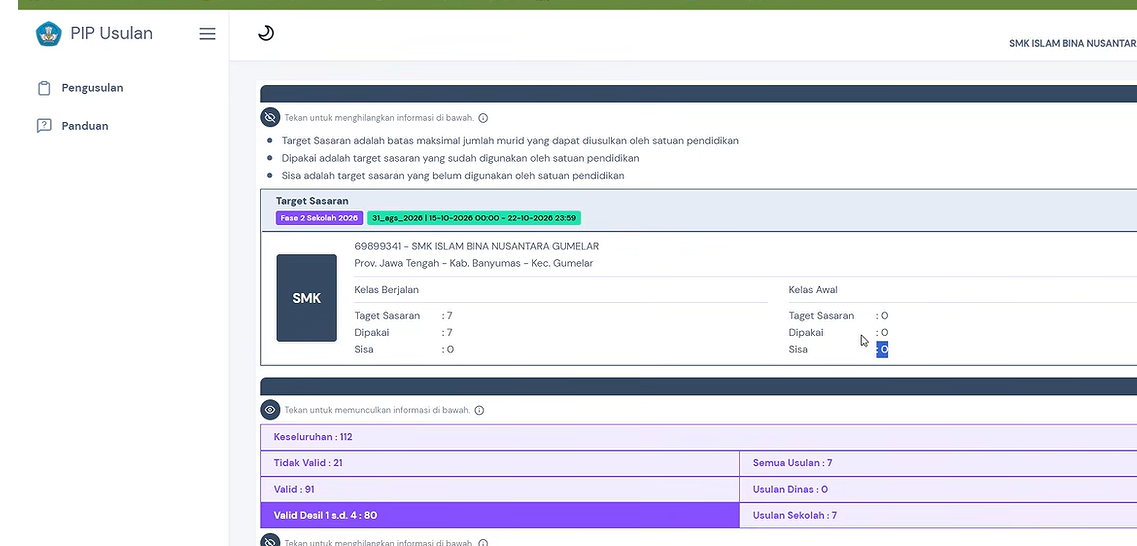Click the 31_ags_2026 date range badge

point(474,218)
